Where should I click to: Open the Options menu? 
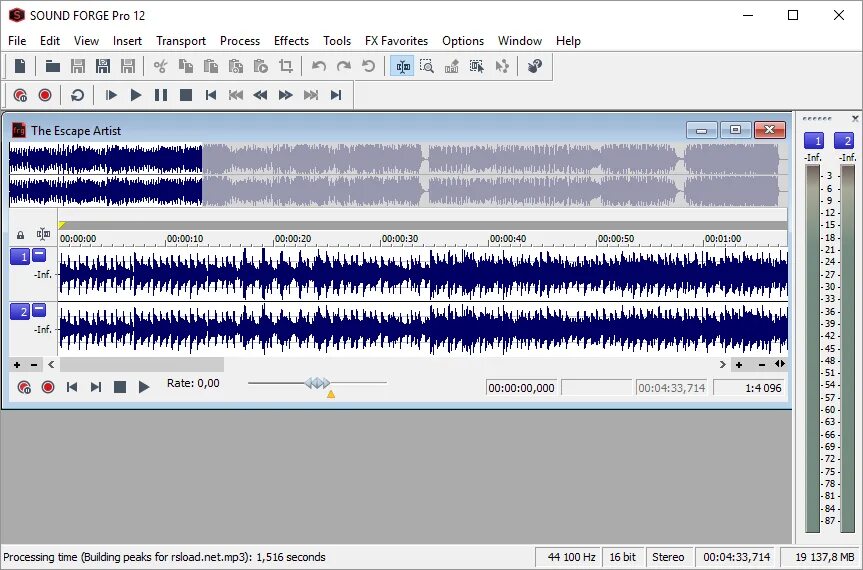point(463,41)
